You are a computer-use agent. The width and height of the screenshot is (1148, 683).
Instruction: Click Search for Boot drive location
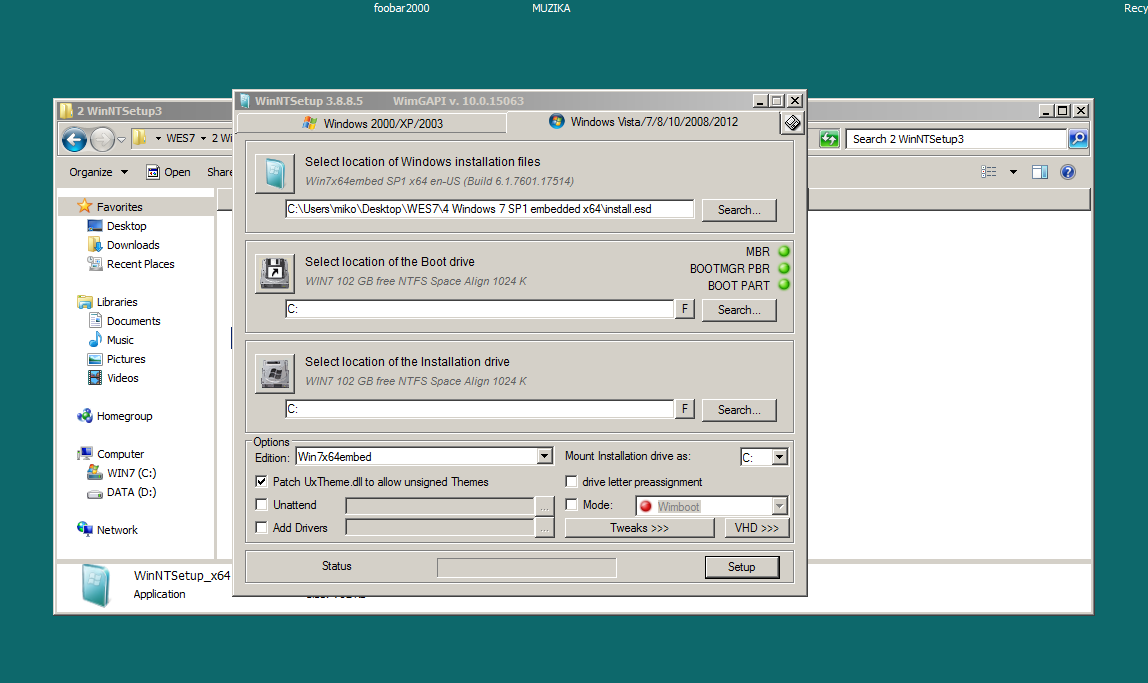739,310
